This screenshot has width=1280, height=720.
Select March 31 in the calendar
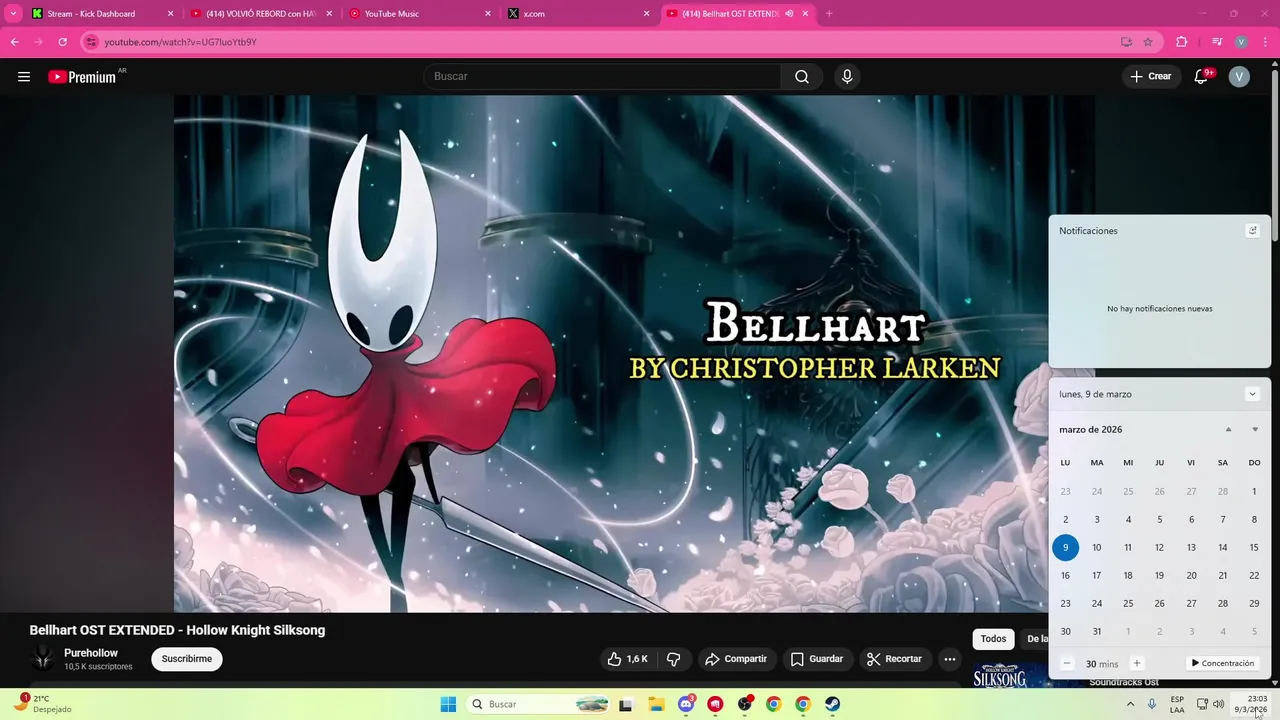[x=1097, y=631]
